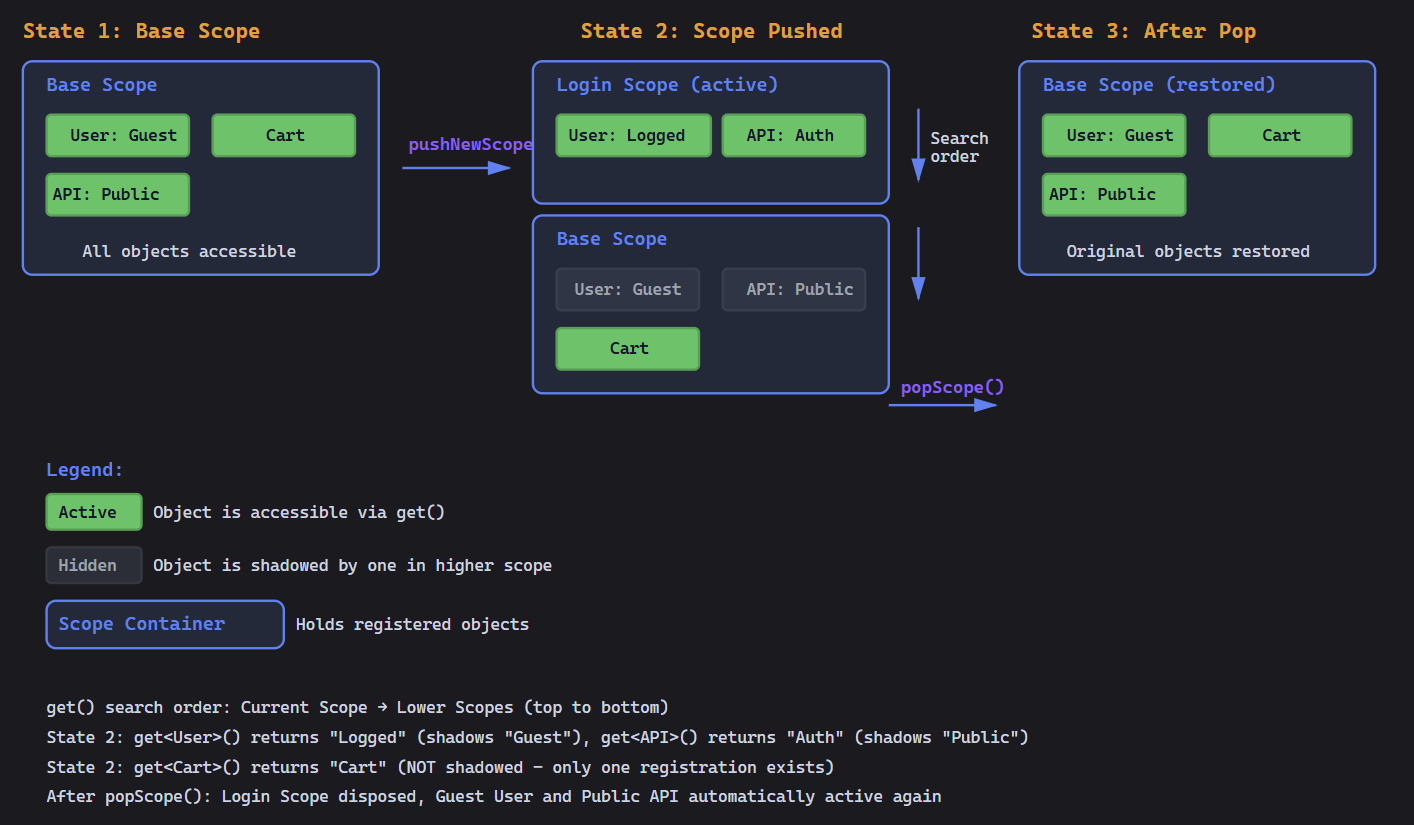
Task: Select the "Cart" box in State 2
Action: [628, 348]
